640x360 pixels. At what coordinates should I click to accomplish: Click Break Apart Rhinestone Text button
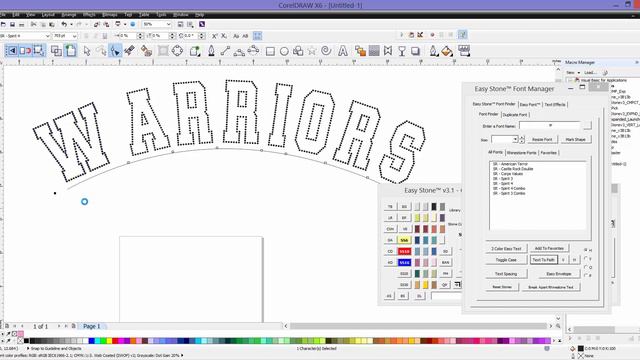[x=551, y=287]
